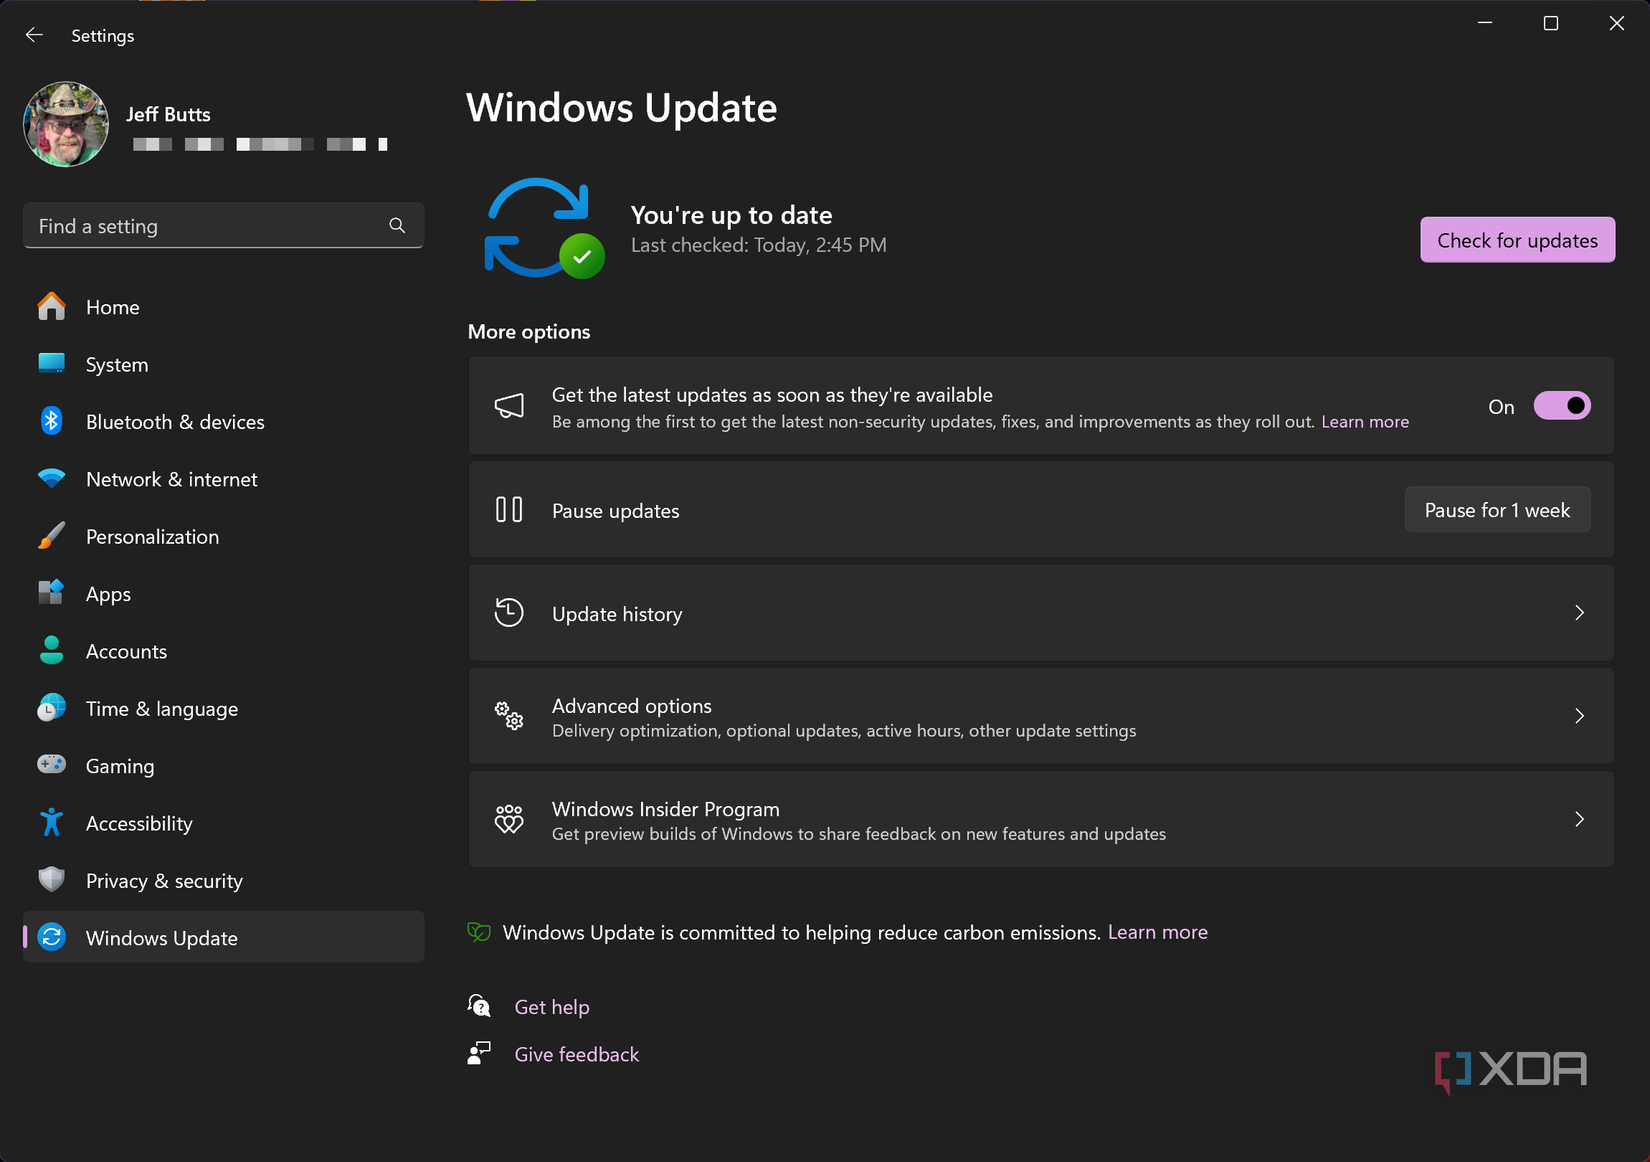
Task: Click the Accessibility figure icon
Action: pyautogui.click(x=51, y=822)
